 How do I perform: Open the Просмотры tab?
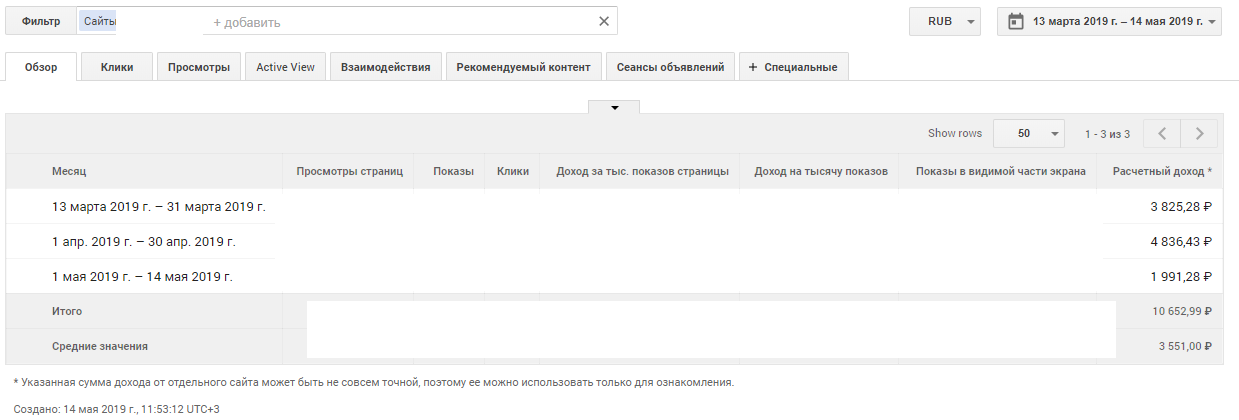(x=198, y=67)
